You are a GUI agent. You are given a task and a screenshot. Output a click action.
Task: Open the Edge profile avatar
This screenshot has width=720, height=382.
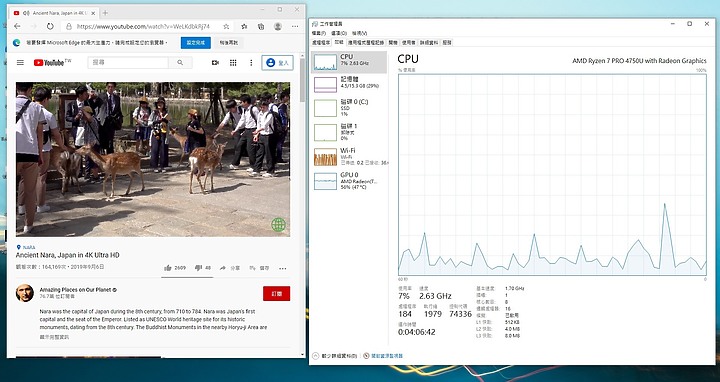click(x=278, y=27)
